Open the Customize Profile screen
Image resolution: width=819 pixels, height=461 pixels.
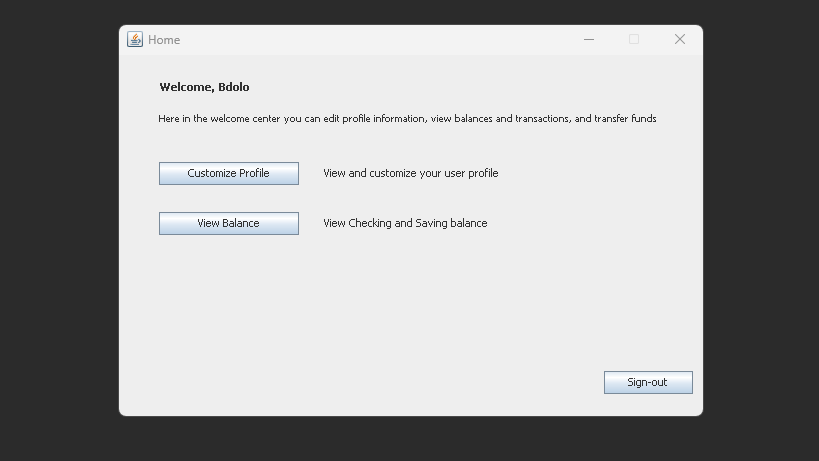(228, 173)
